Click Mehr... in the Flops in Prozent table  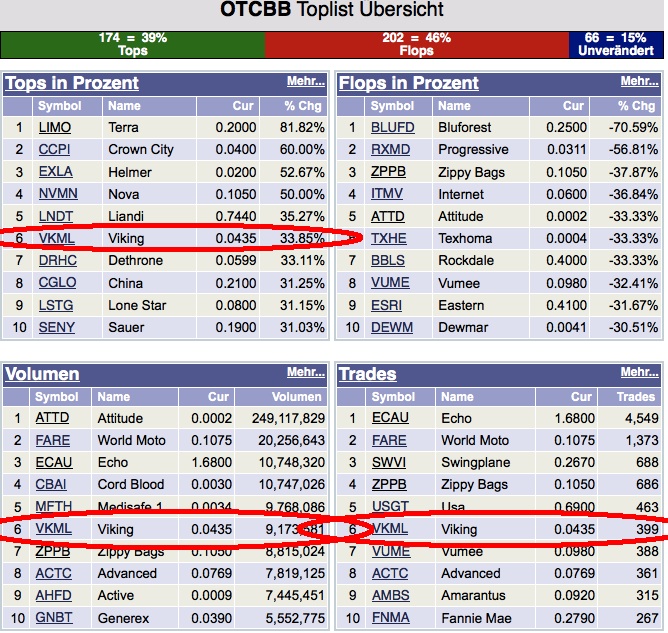click(x=639, y=81)
